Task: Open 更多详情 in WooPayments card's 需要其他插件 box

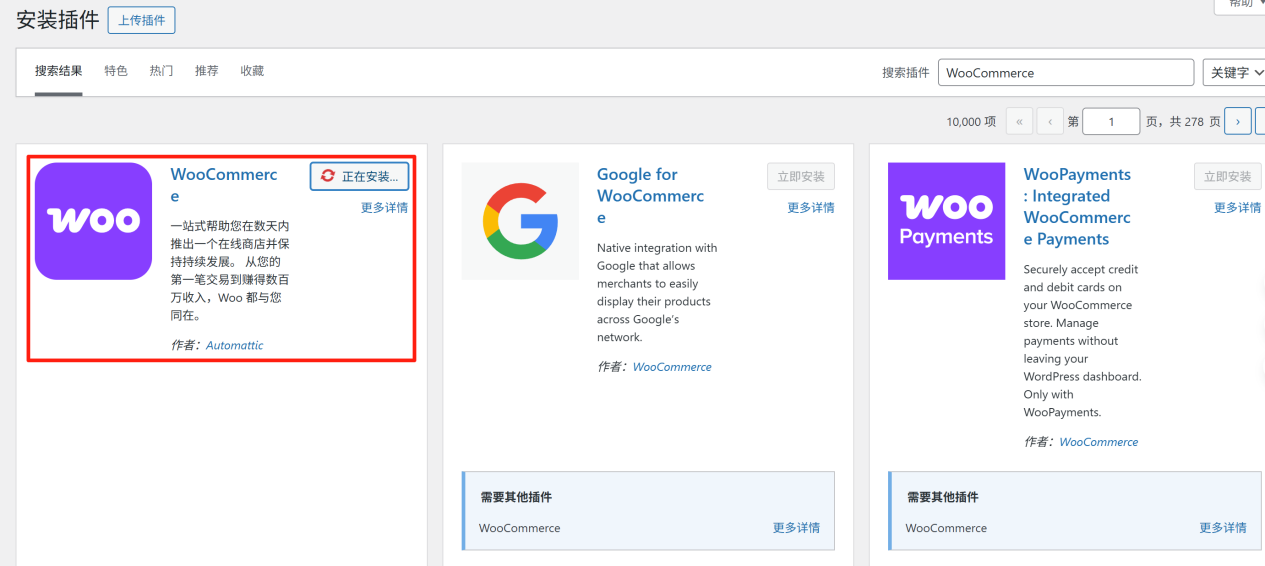Action: (x=1223, y=528)
